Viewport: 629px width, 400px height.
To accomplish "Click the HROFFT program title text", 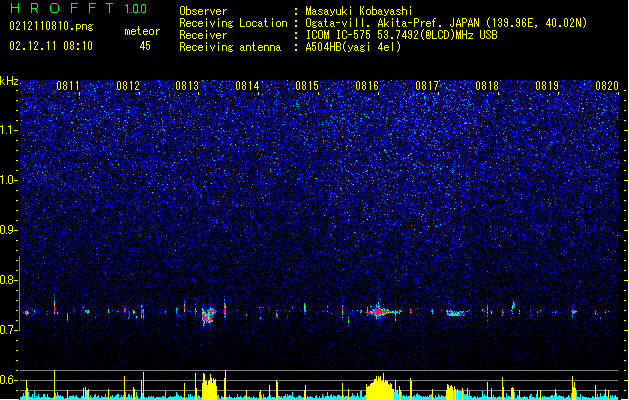I will [x=61, y=8].
